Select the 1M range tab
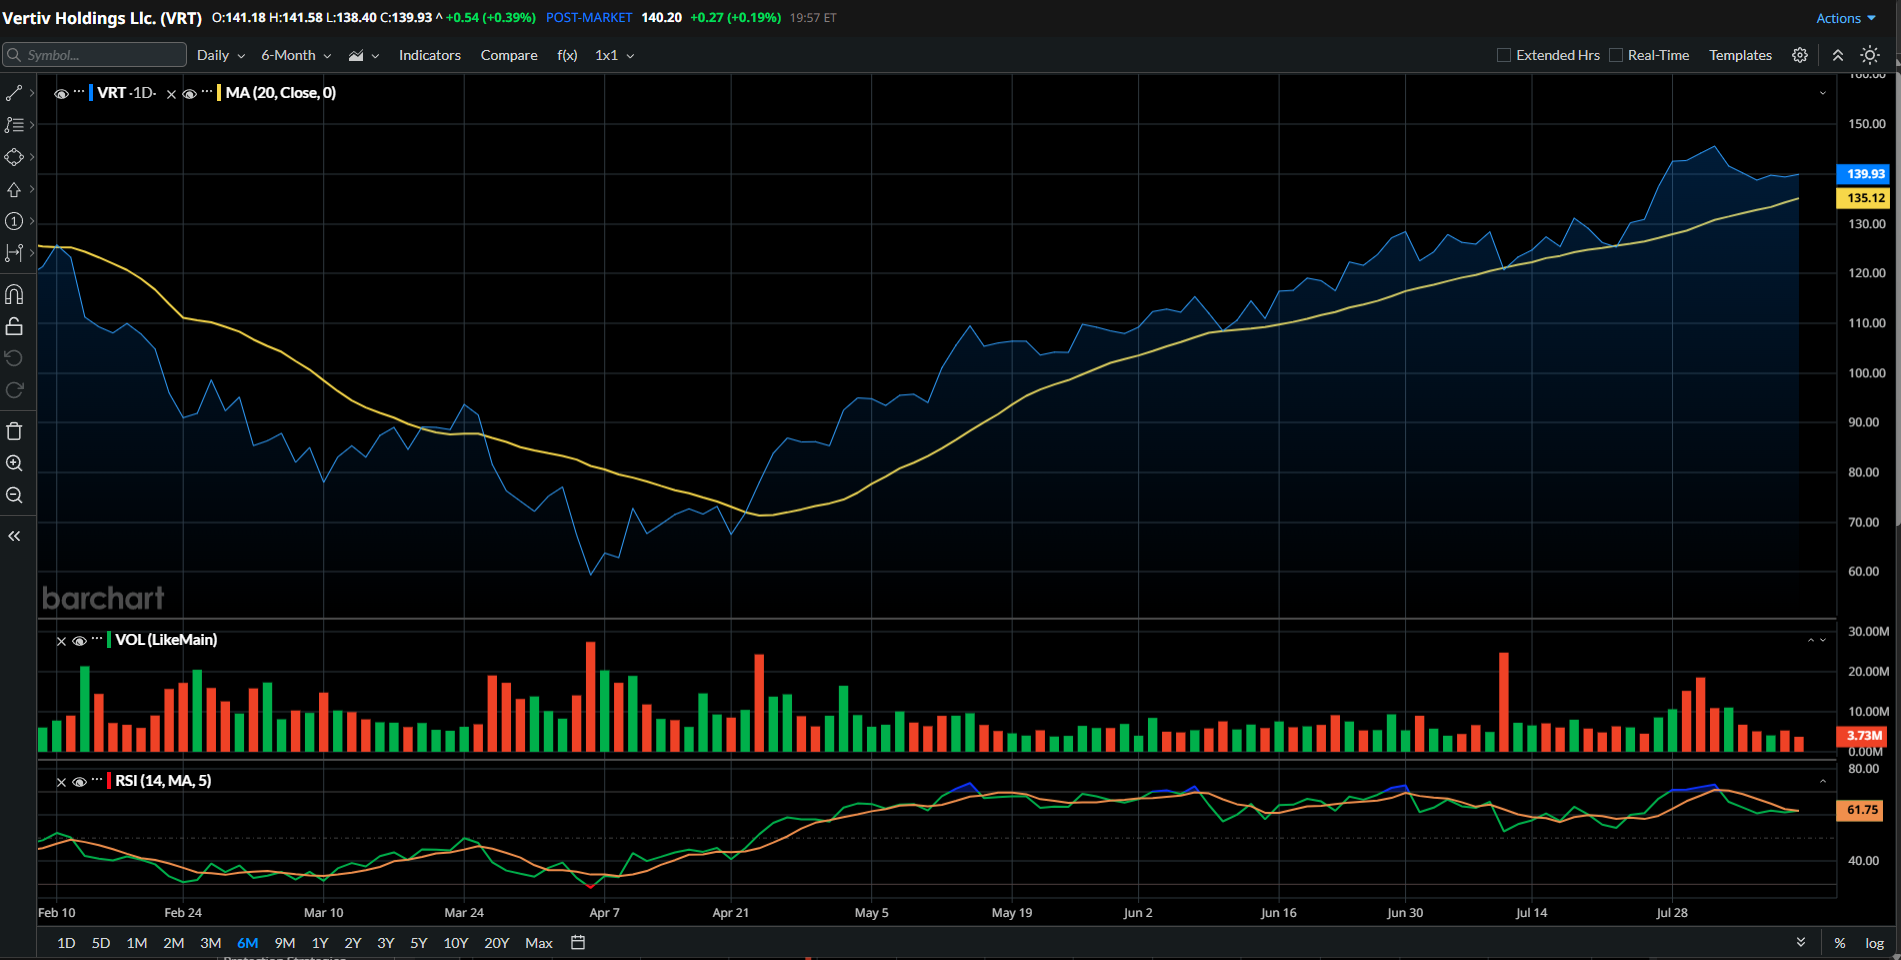 [137, 943]
